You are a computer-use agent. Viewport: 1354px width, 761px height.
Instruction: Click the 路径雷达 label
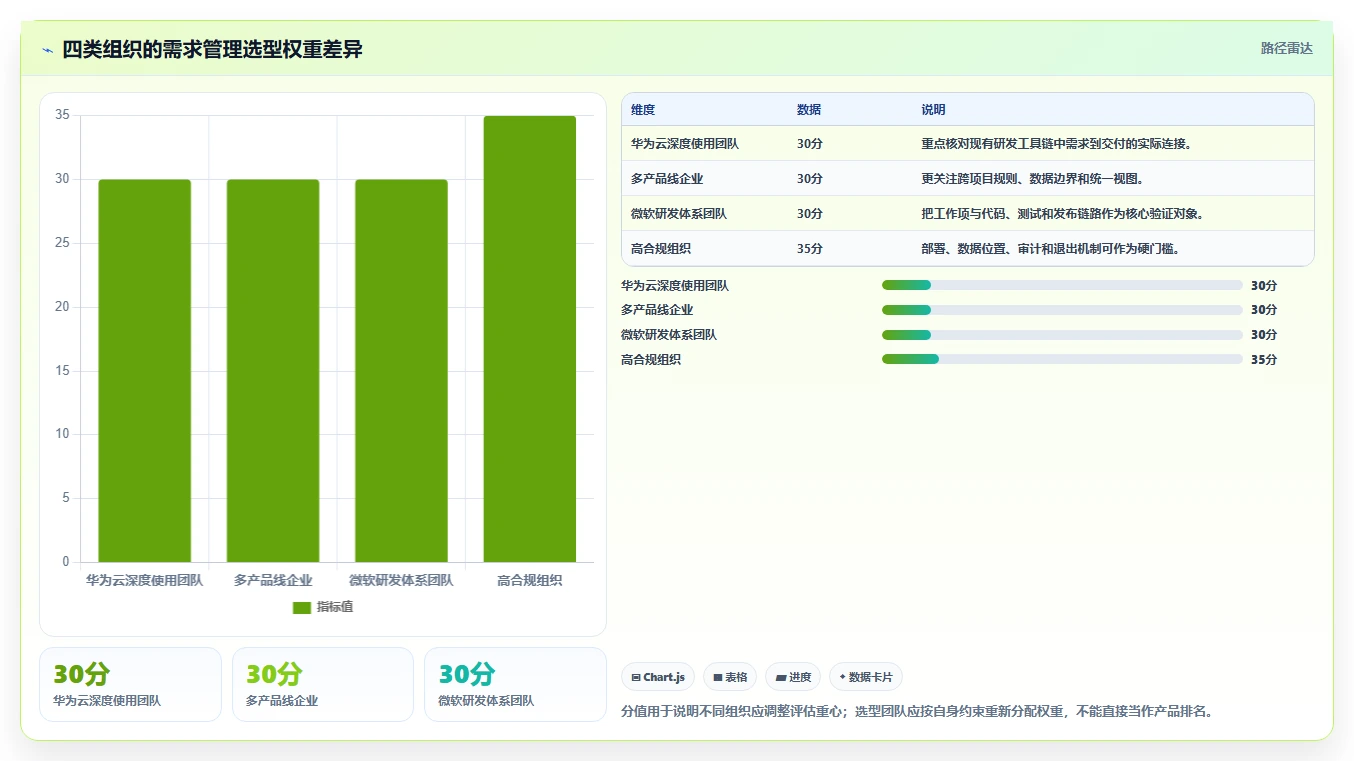click(1286, 48)
